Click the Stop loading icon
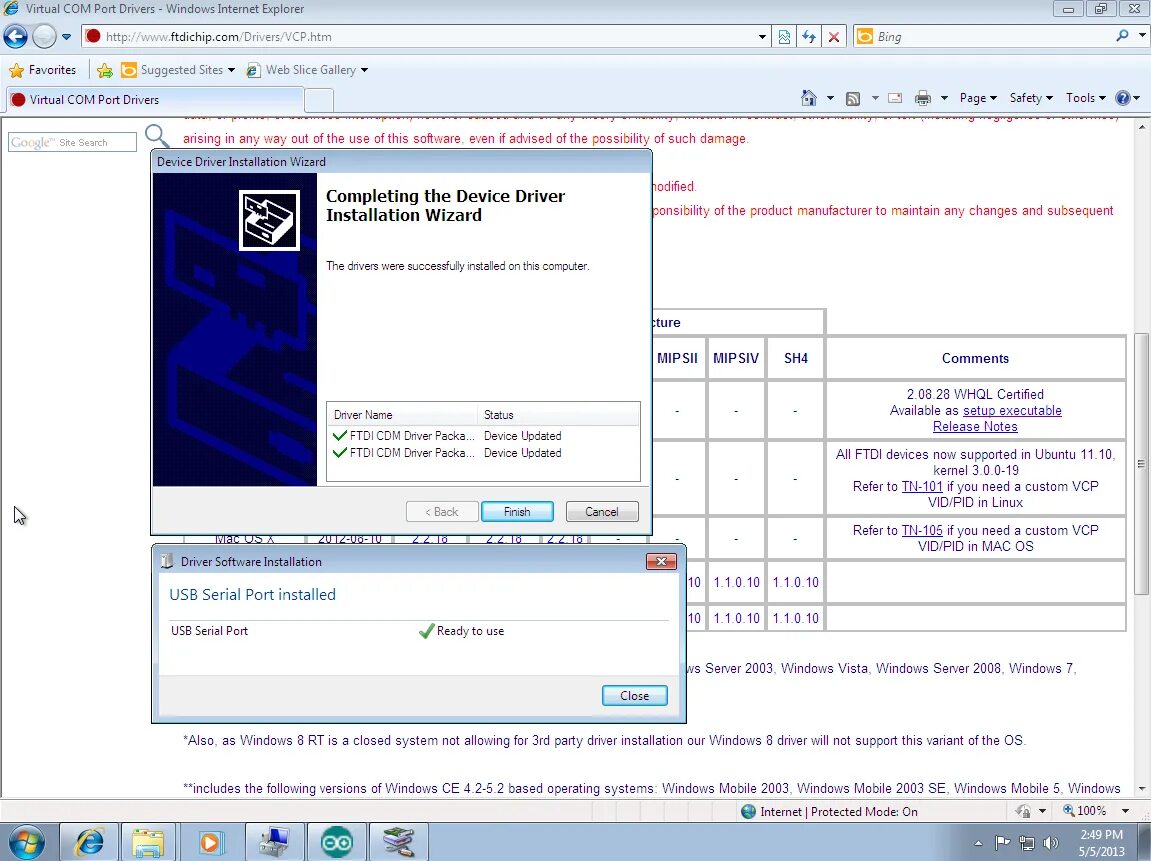 pyautogui.click(x=834, y=37)
